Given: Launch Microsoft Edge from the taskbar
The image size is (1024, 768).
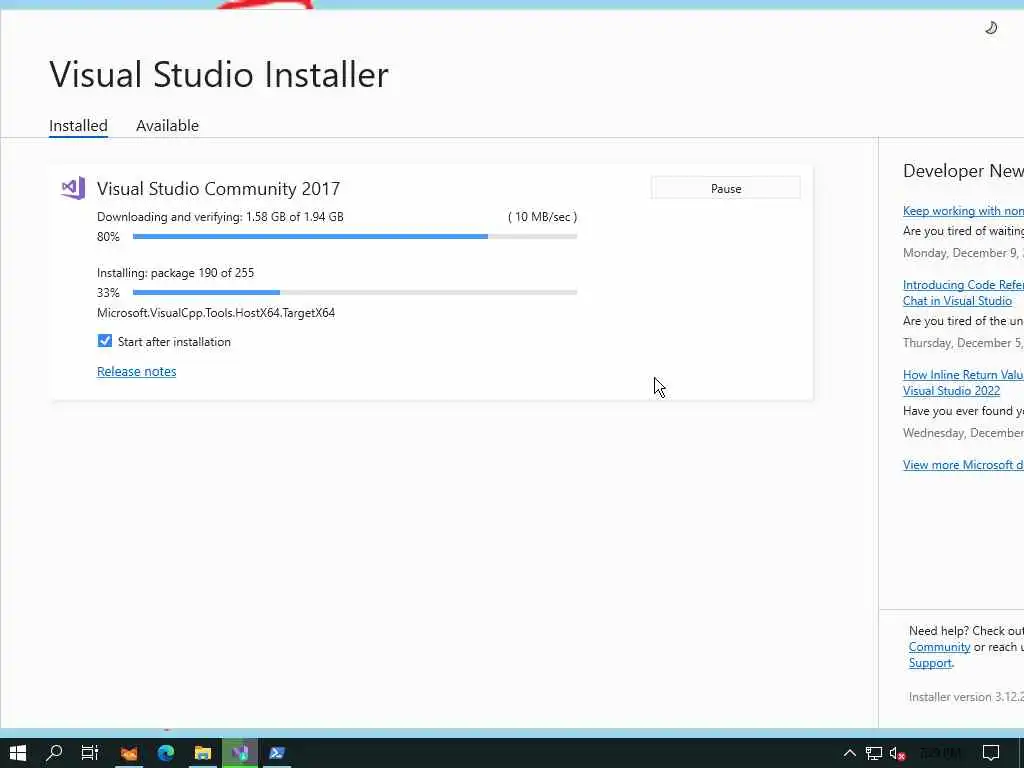Looking at the screenshot, I should 166,753.
